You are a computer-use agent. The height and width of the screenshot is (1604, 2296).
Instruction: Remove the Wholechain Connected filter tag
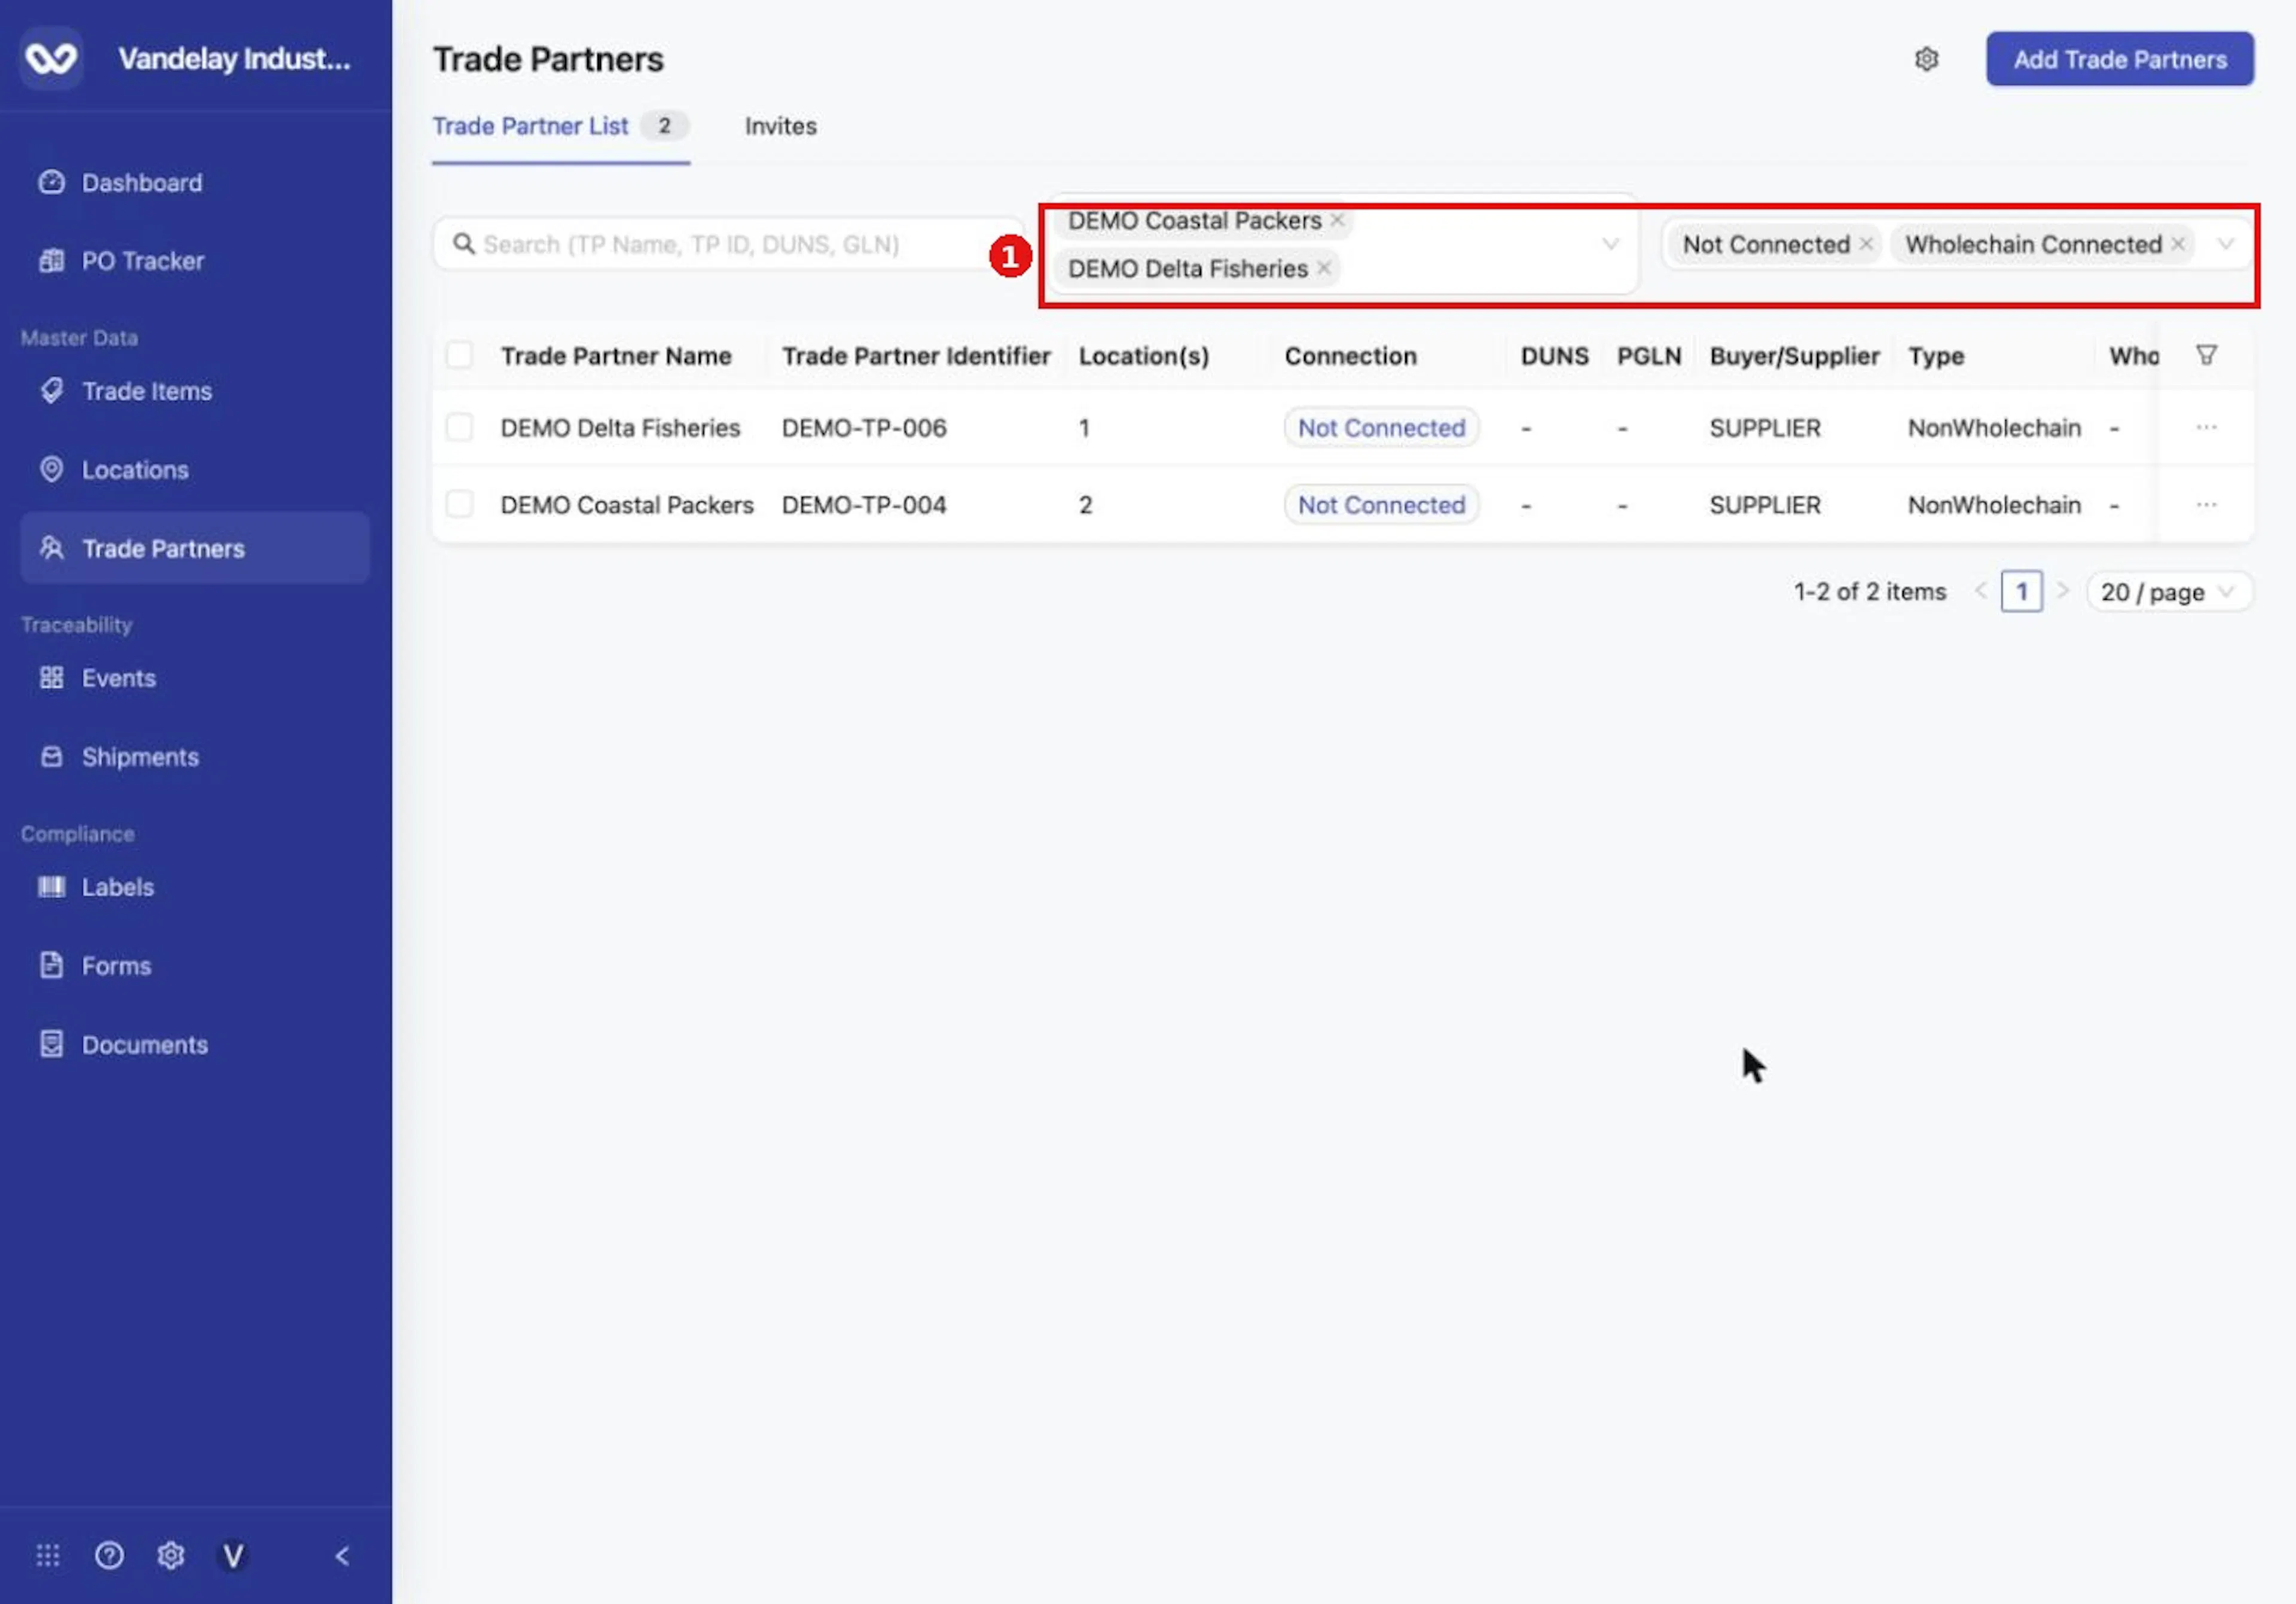pyautogui.click(x=2178, y=244)
